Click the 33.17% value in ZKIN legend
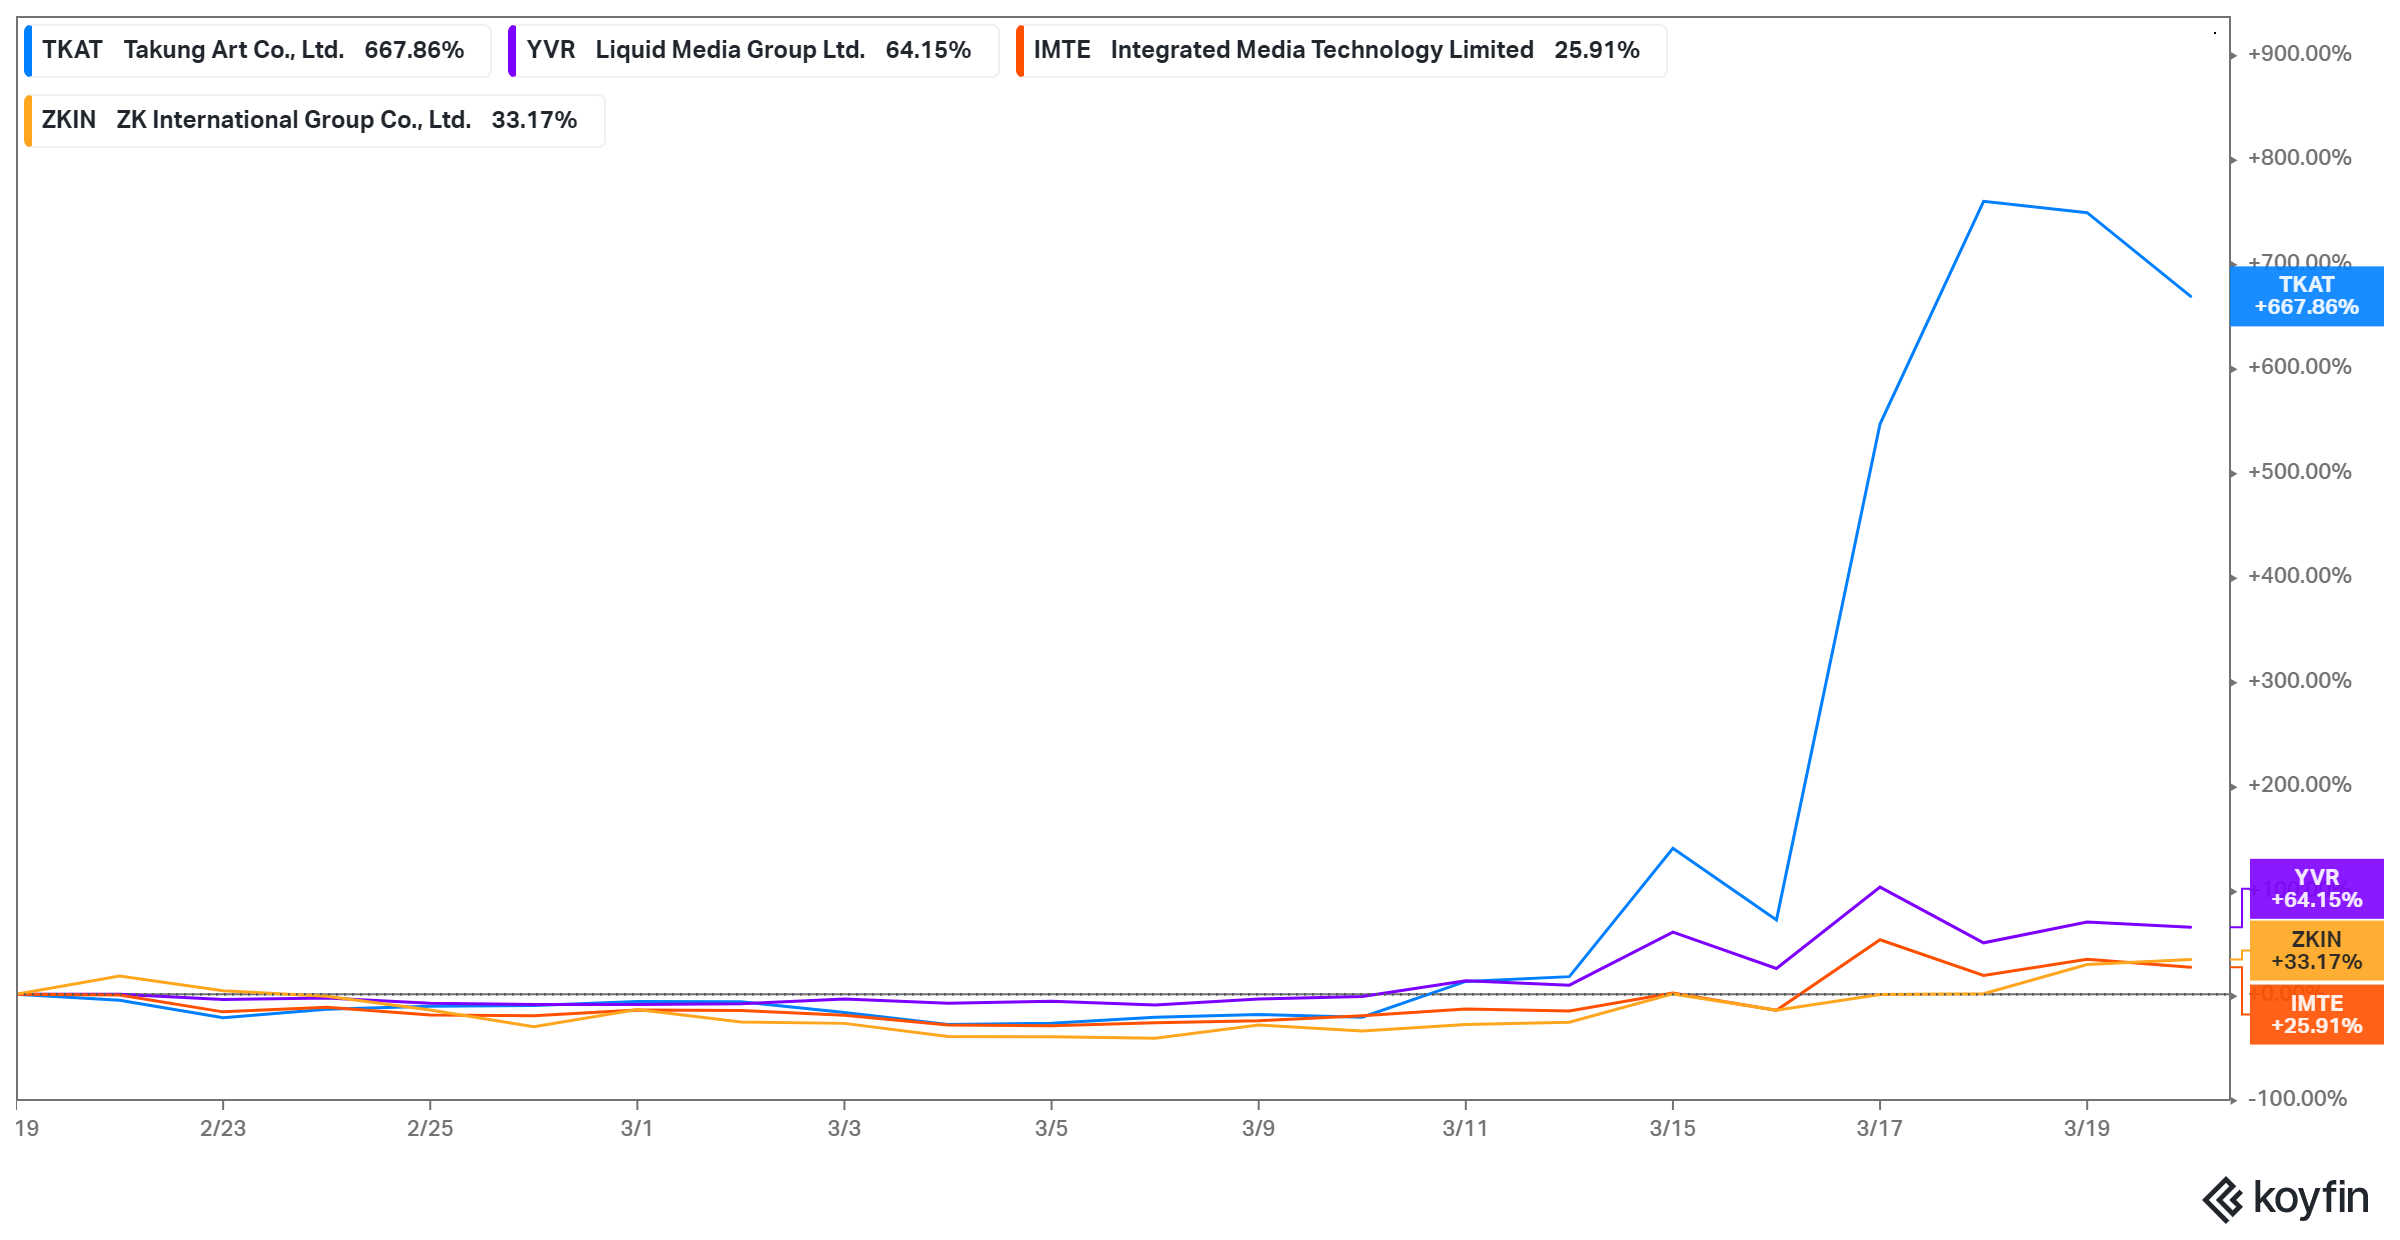The width and height of the screenshot is (2400, 1240). (x=534, y=121)
